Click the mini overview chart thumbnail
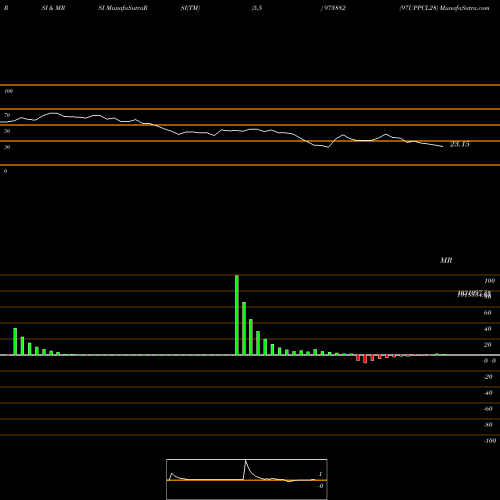Viewport: 500px width, 500px height. (247, 479)
